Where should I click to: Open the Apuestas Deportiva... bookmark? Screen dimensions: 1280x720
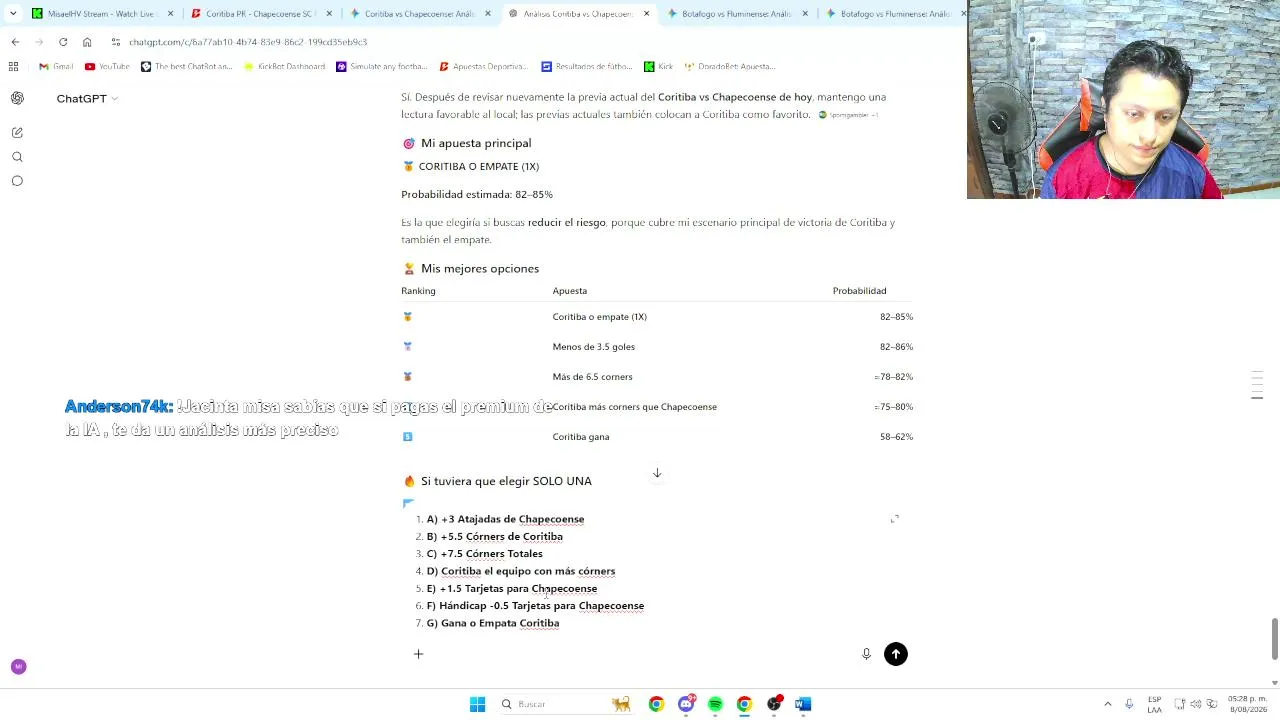click(x=483, y=66)
